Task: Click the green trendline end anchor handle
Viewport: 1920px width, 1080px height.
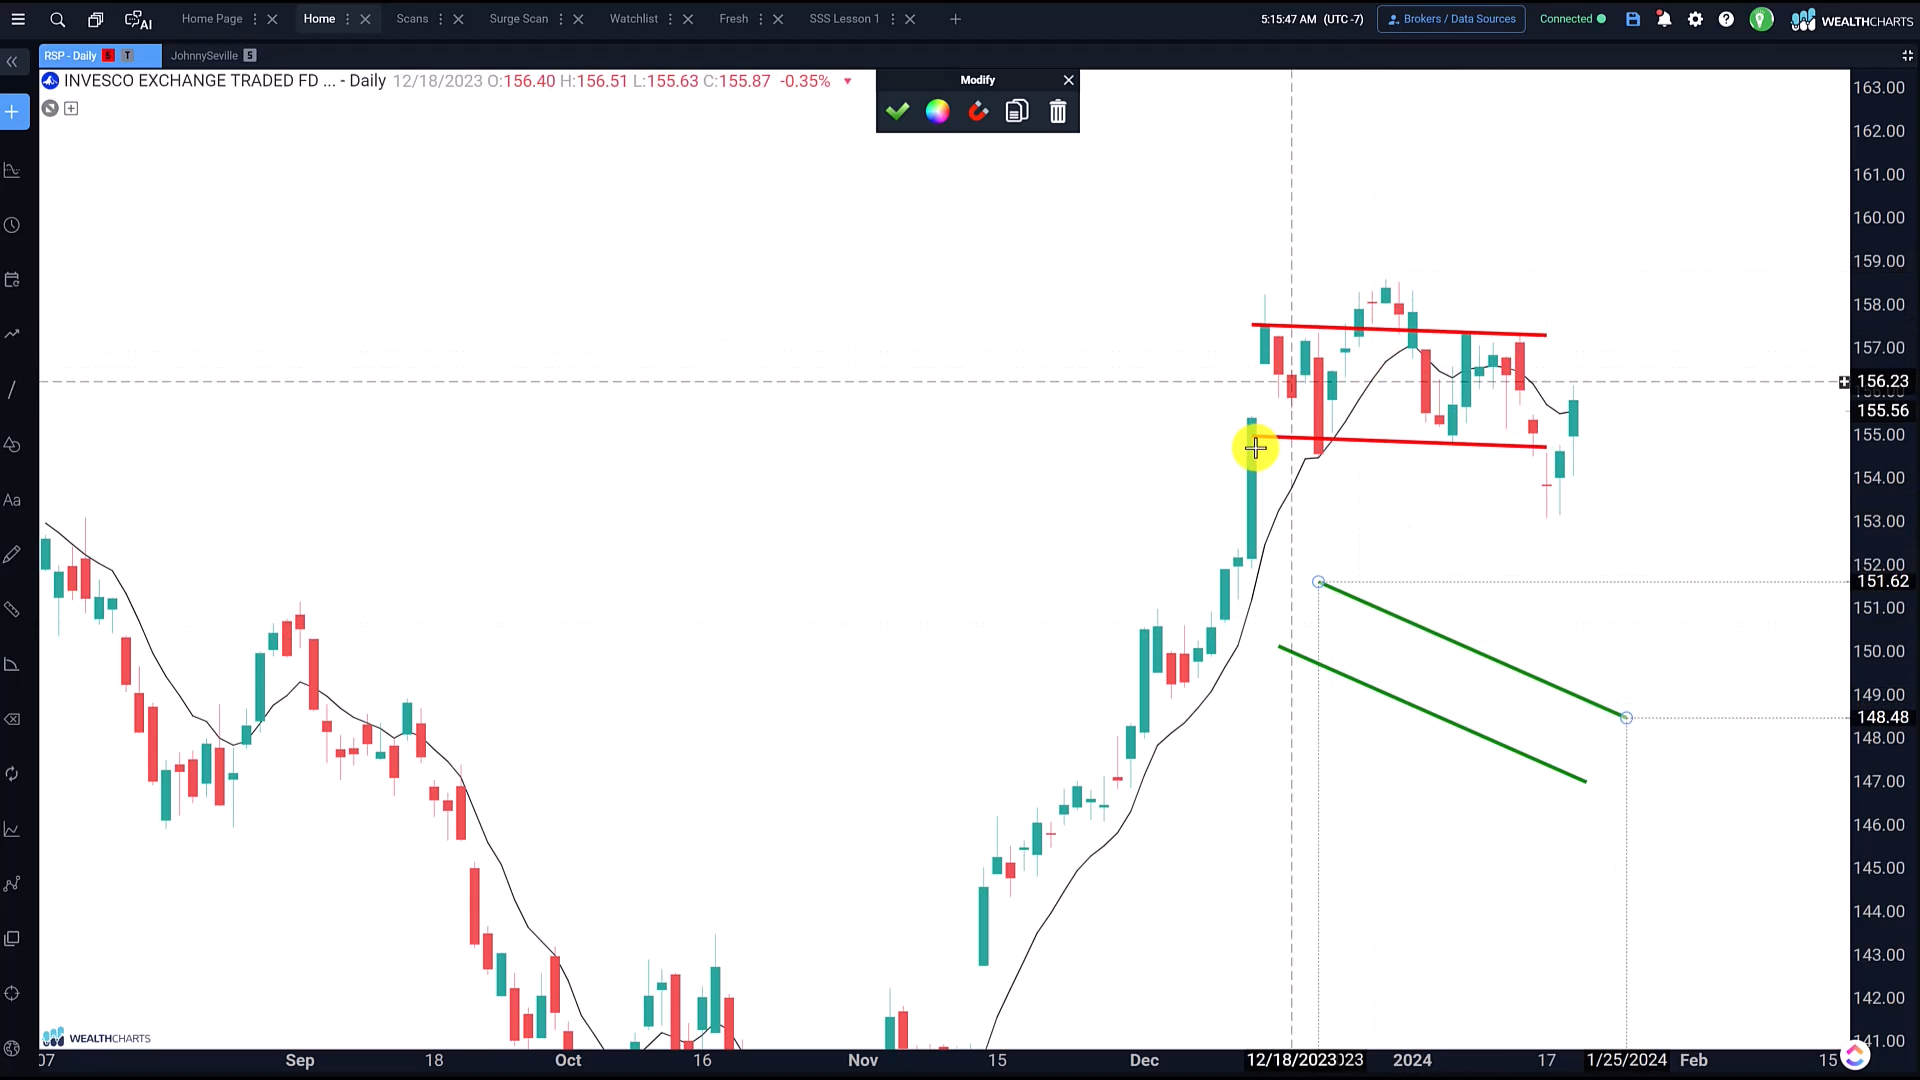Action: tap(1626, 718)
